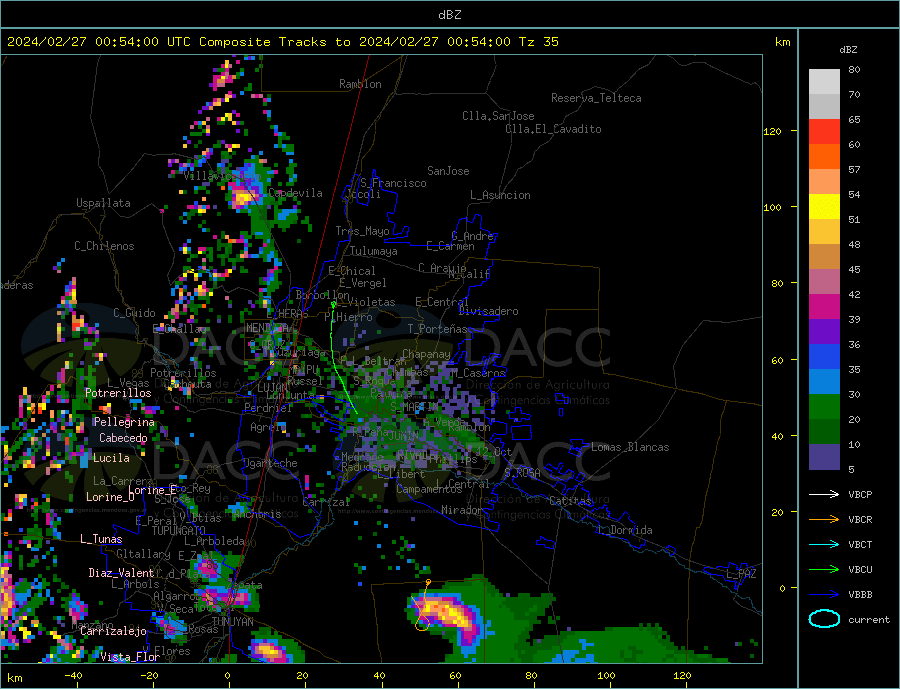Select the purple swatch between 39 and 36
Image resolution: width=900 pixels, height=689 pixels.
(824, 332)
